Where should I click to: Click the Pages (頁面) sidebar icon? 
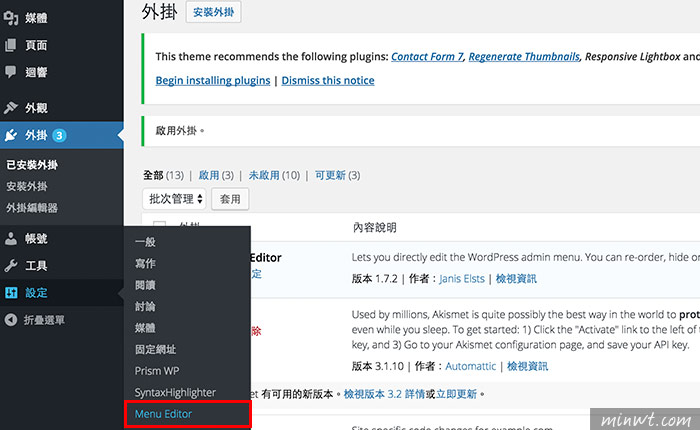pos(10,45)
